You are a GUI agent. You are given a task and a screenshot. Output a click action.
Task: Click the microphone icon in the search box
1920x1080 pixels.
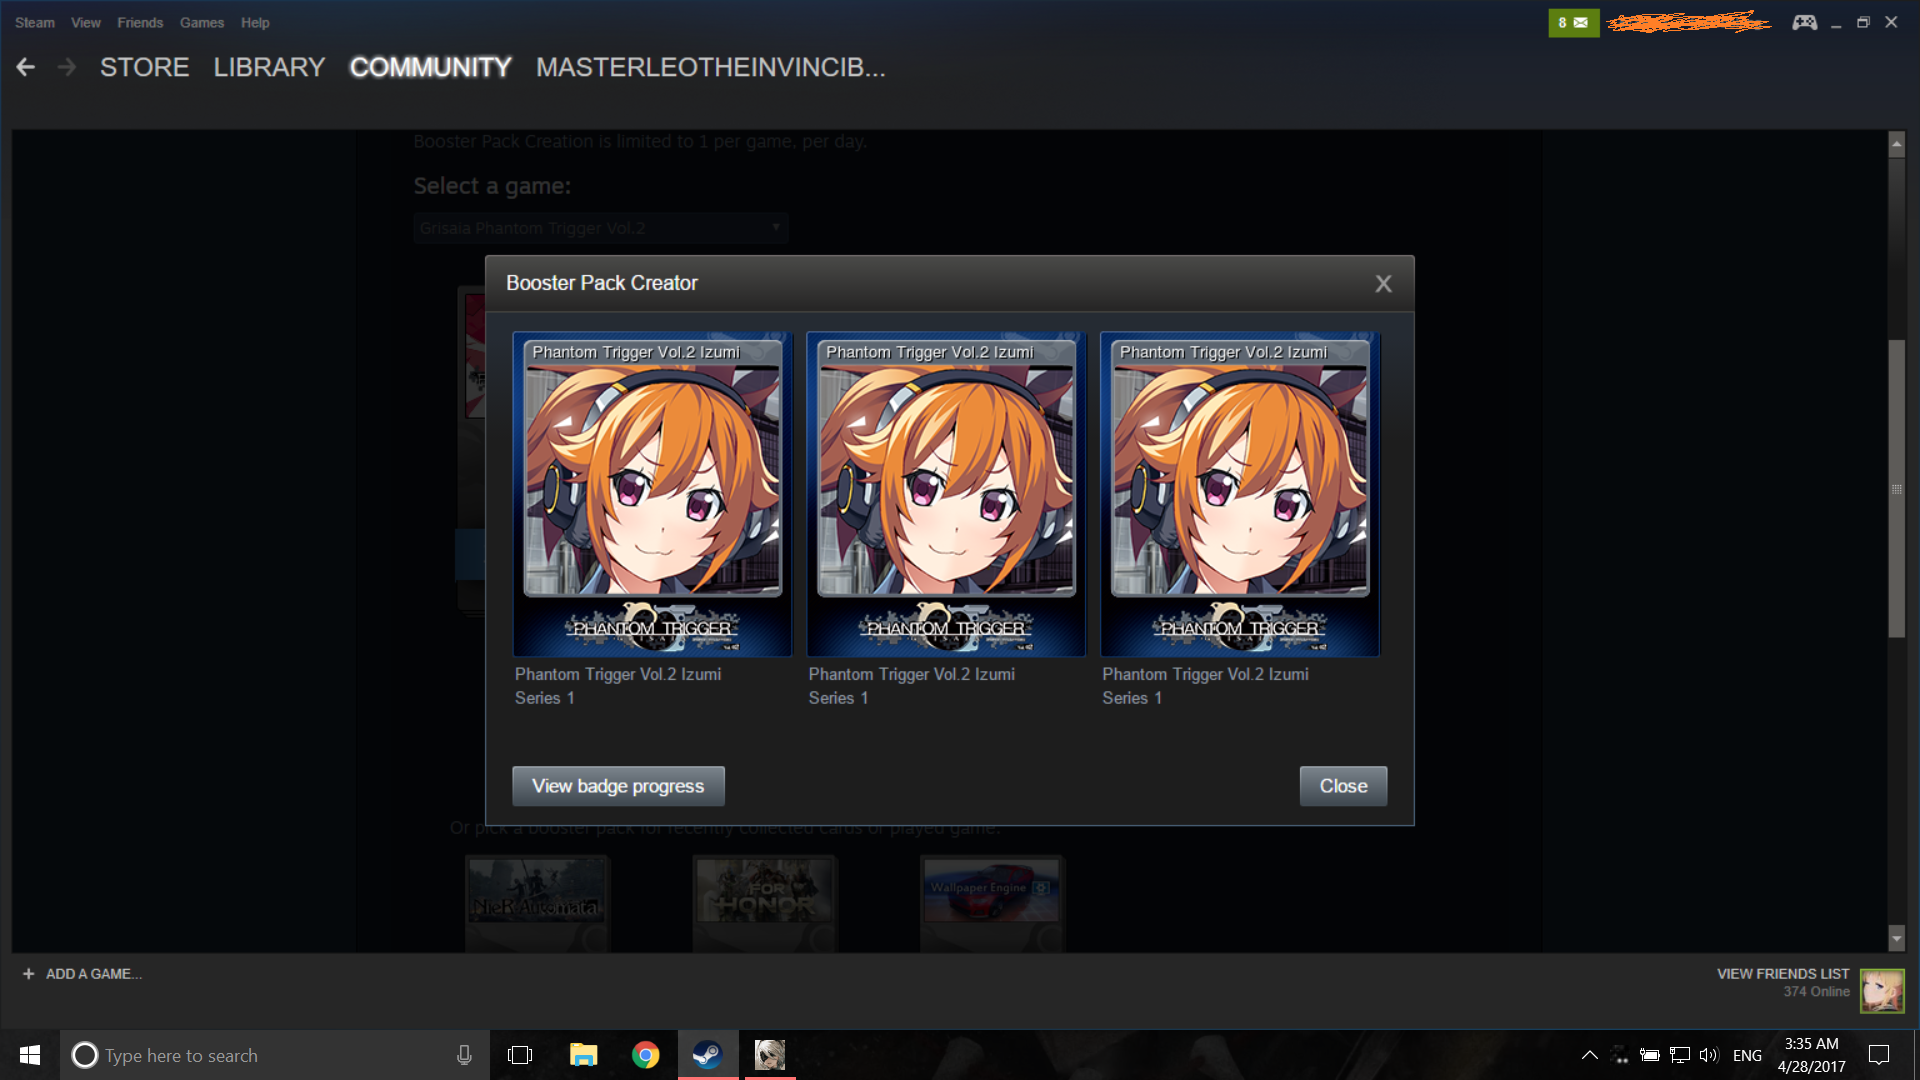point(464,1055)
